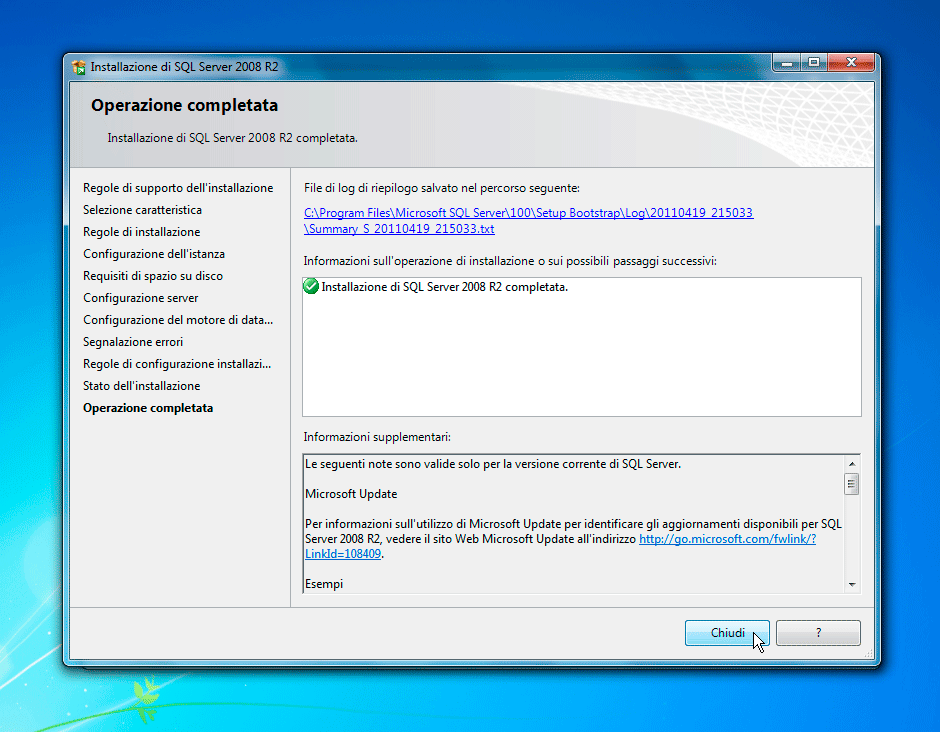Select "Regole di configurazione installazi..." step

(x=177, y=364)
